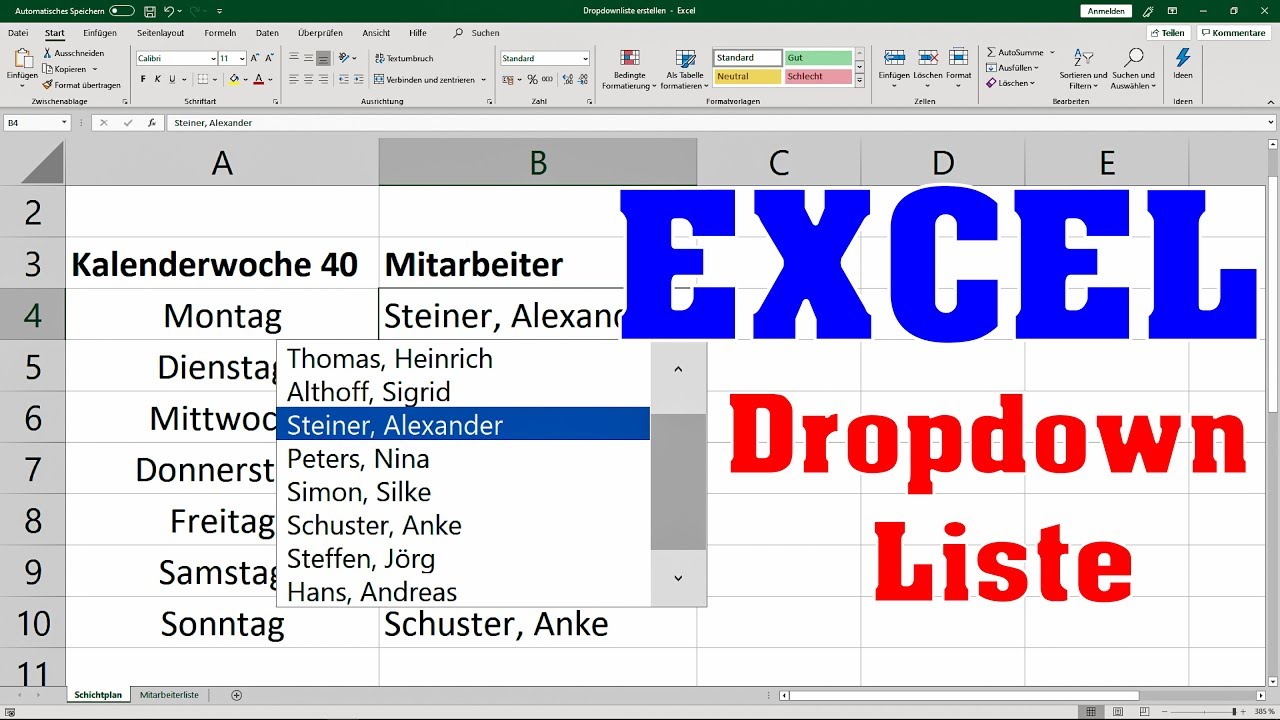Toggle underline formatting (U)

172,79
